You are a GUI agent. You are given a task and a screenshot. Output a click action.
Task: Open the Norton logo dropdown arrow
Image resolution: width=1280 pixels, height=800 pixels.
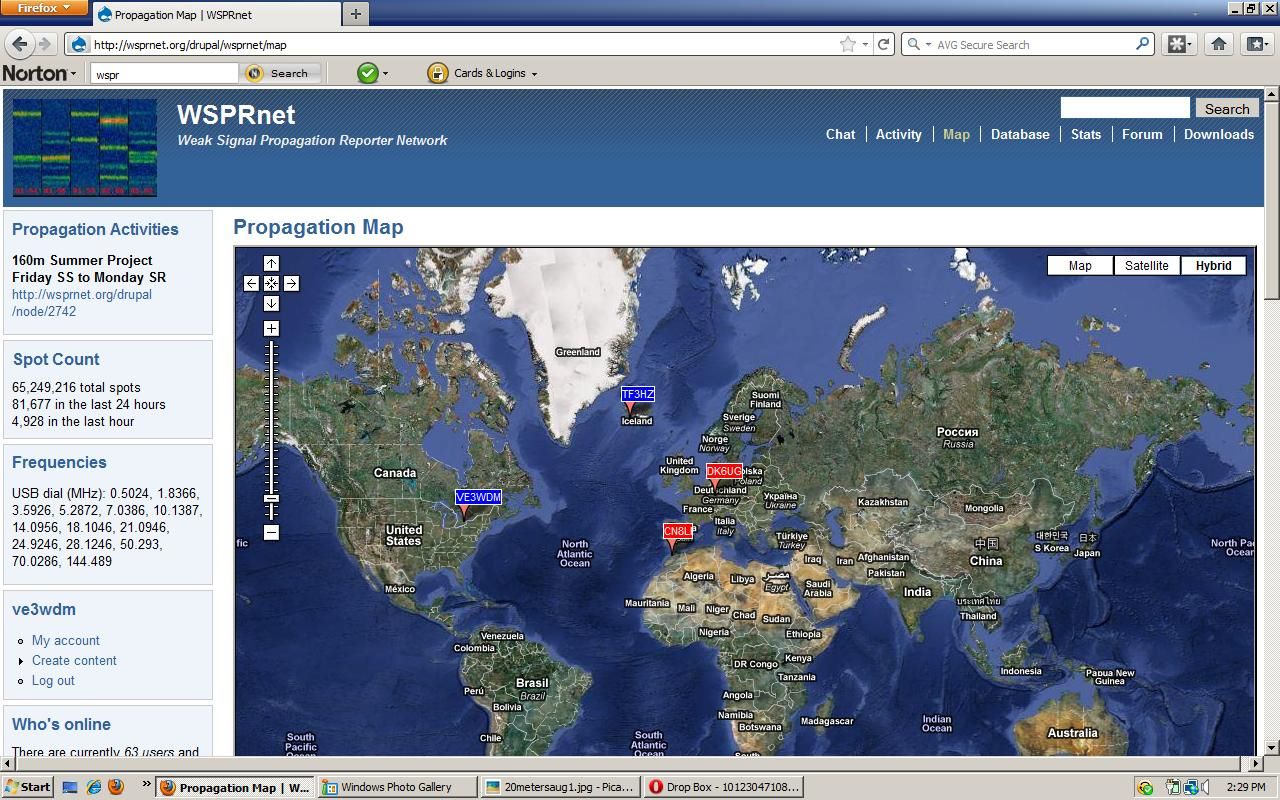[x=73, y=74]
